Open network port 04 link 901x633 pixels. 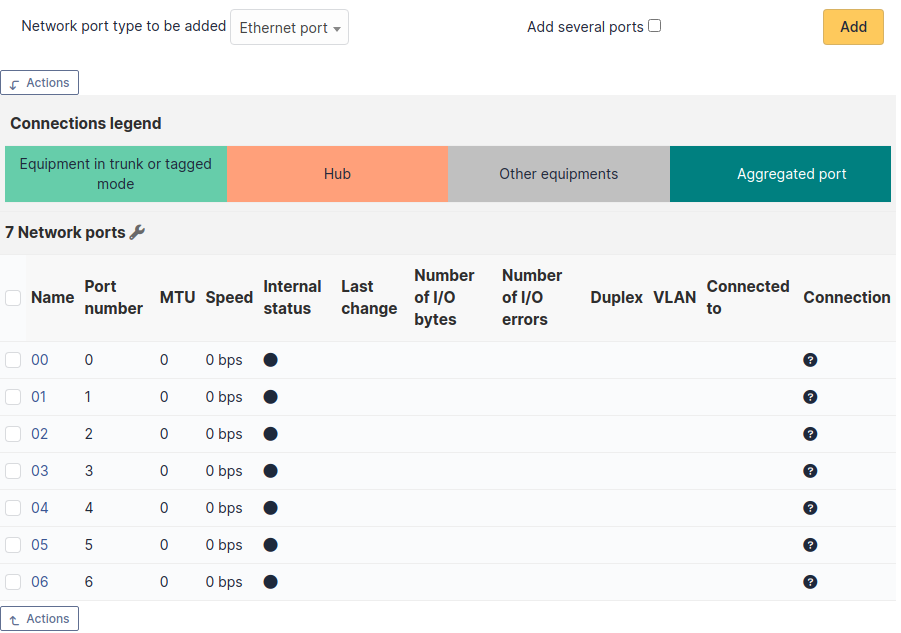40,508
